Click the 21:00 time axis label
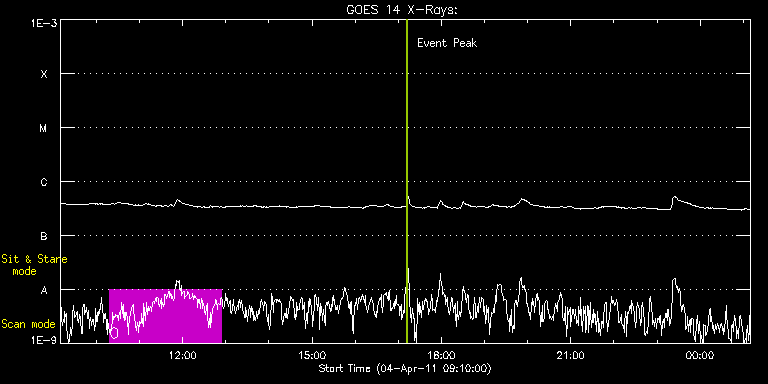Image resolution: width=768 pixels, height=384 pixels. 571,355
